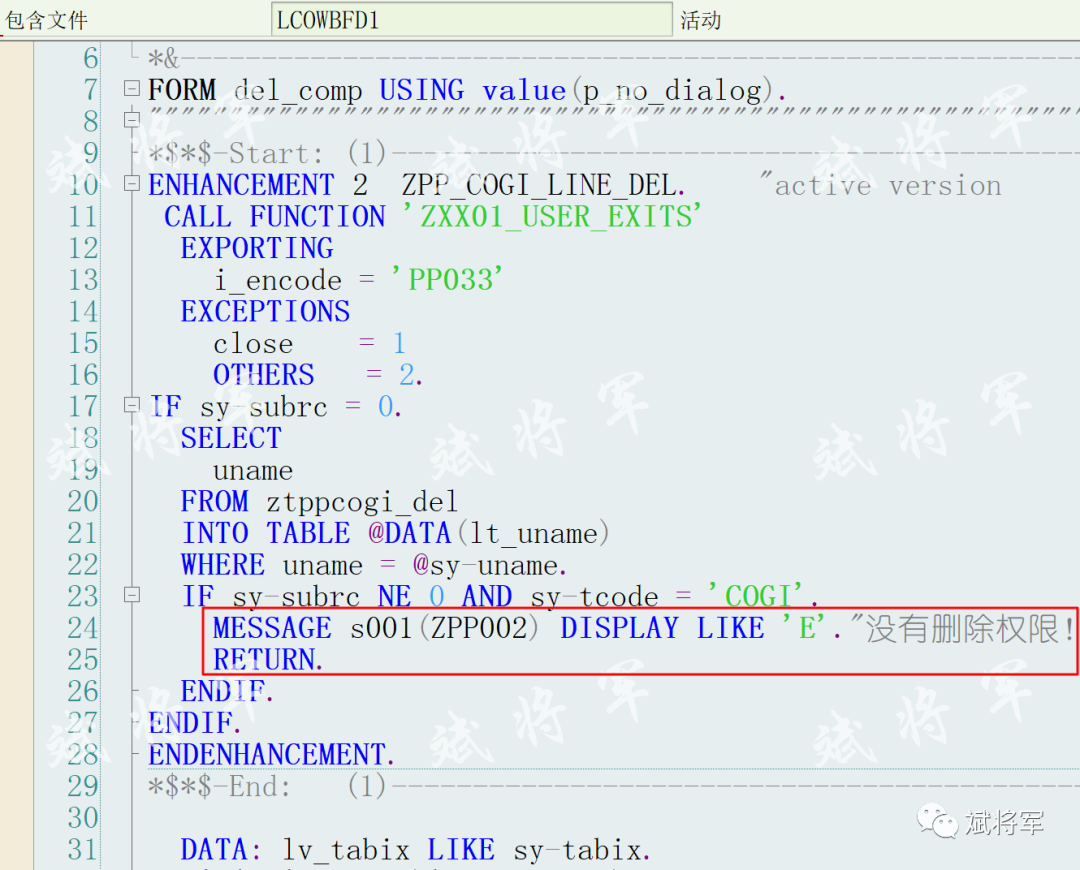This screenshot has height=870, width=1080.
Task: Click the 'RETURN.' statement on line 25
Action: 268,660
